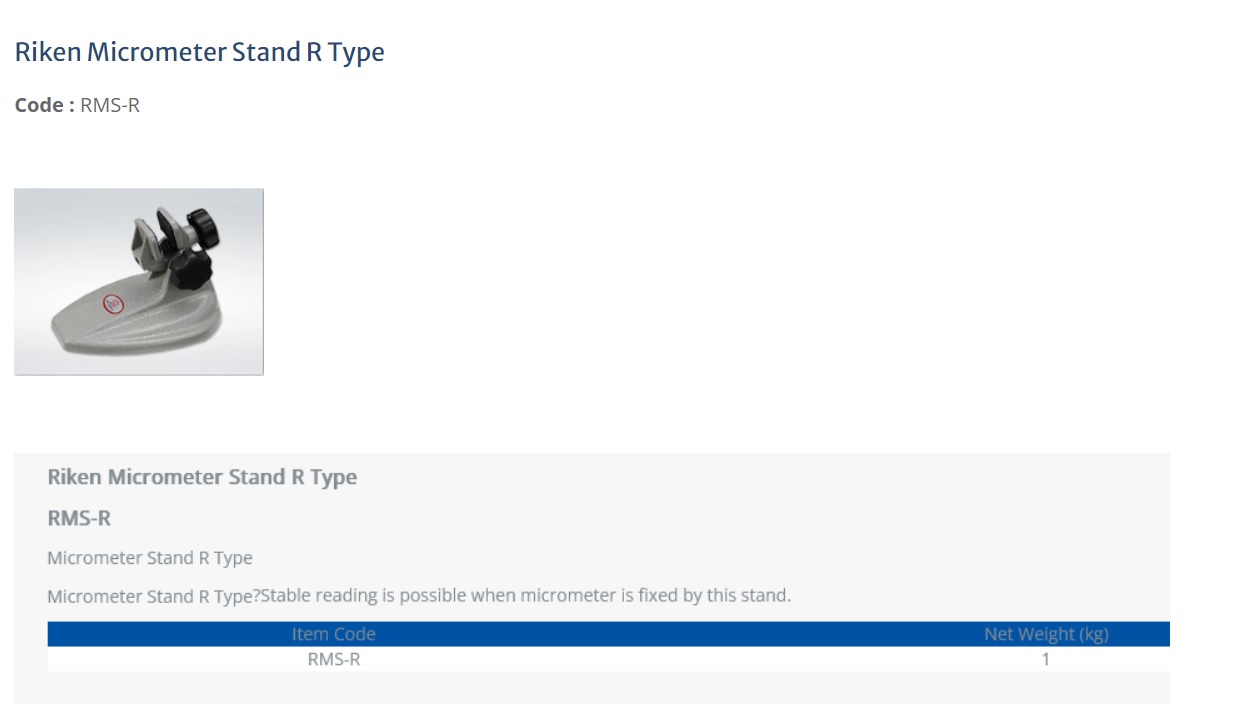Viewport: 1243px width, 727px height.
Task: Click the bold Riken Micrometer Stand R Type heading in description
Action: tap(202, 477)
